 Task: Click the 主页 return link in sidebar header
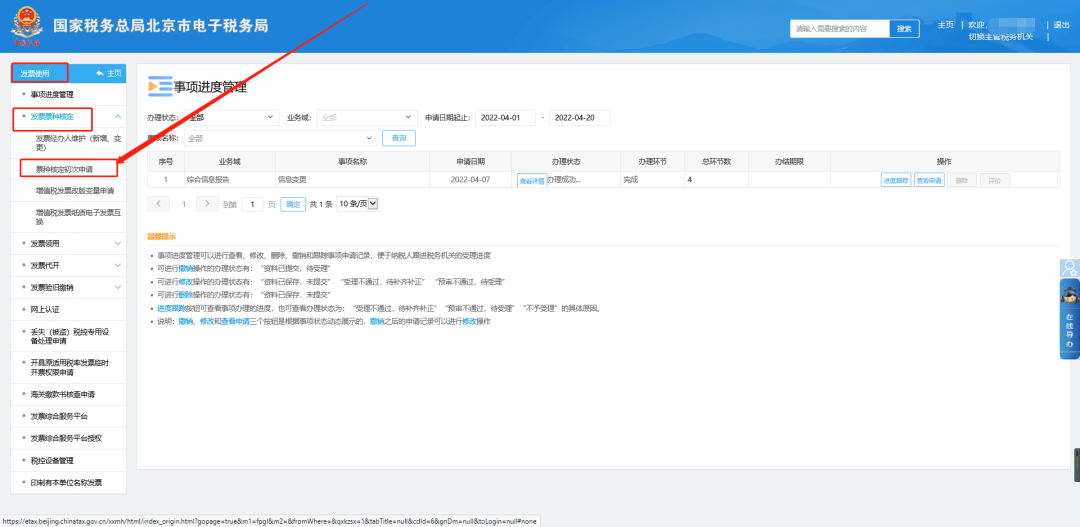(x=109, y=73)
